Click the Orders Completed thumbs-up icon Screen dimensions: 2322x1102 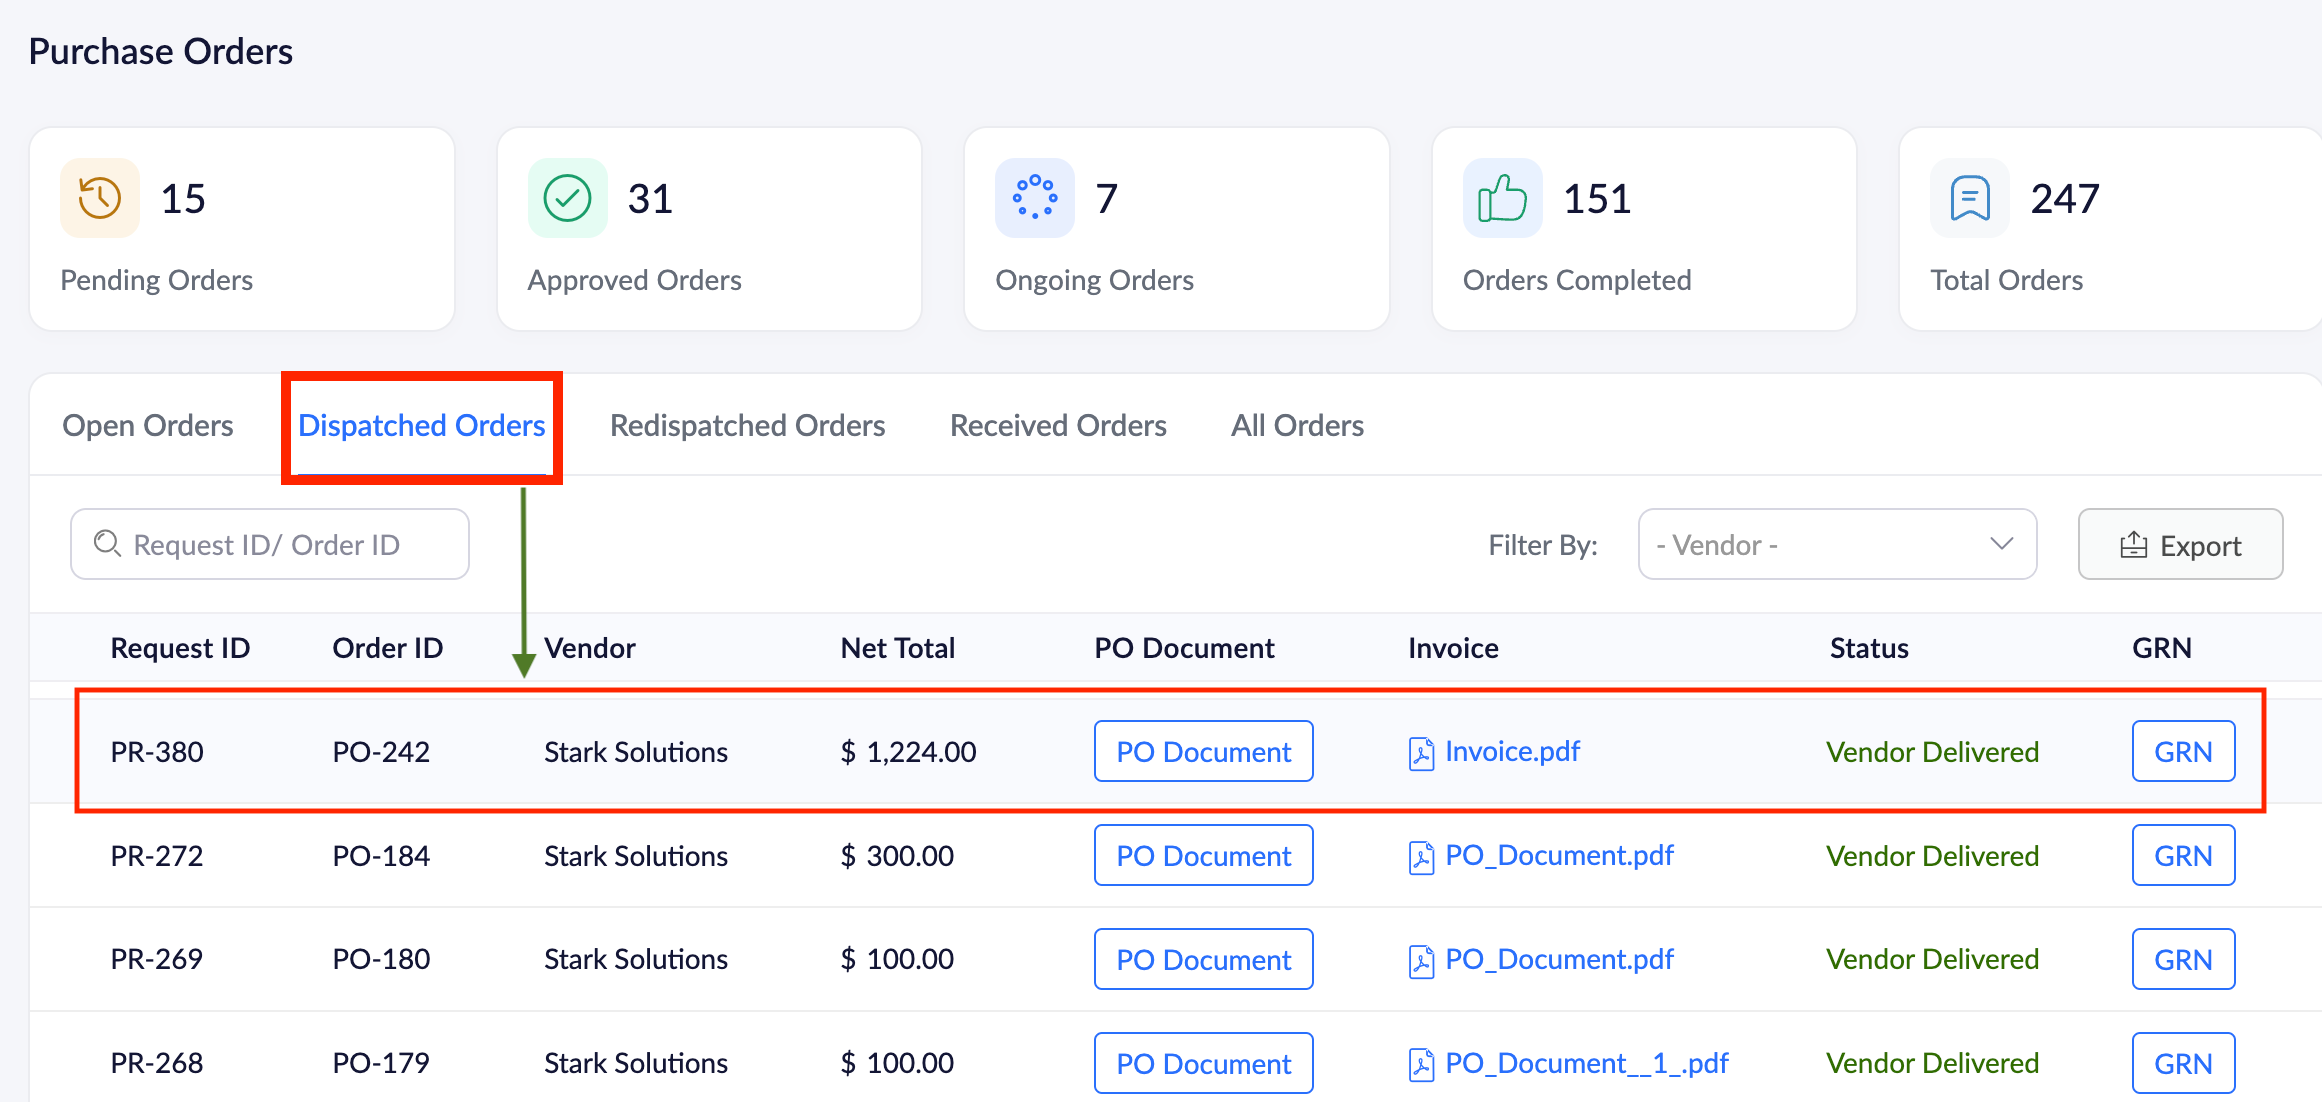[x=1502, y=198]
